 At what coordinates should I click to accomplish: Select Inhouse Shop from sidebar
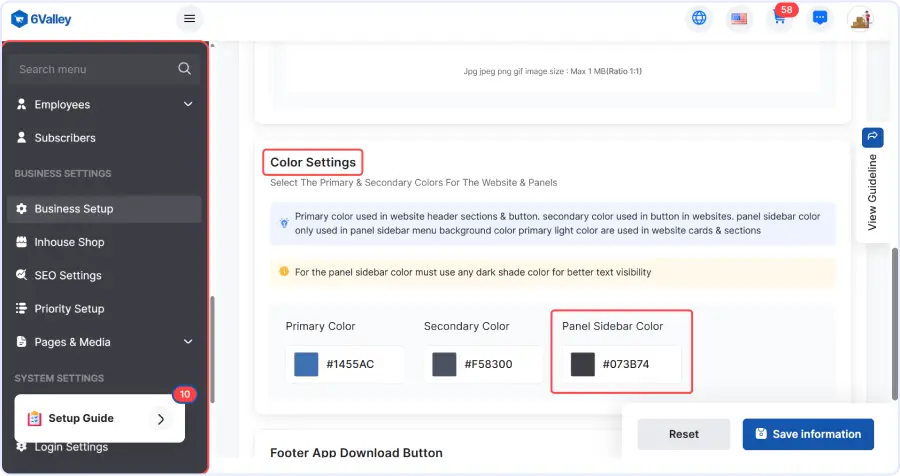(69, 242)
